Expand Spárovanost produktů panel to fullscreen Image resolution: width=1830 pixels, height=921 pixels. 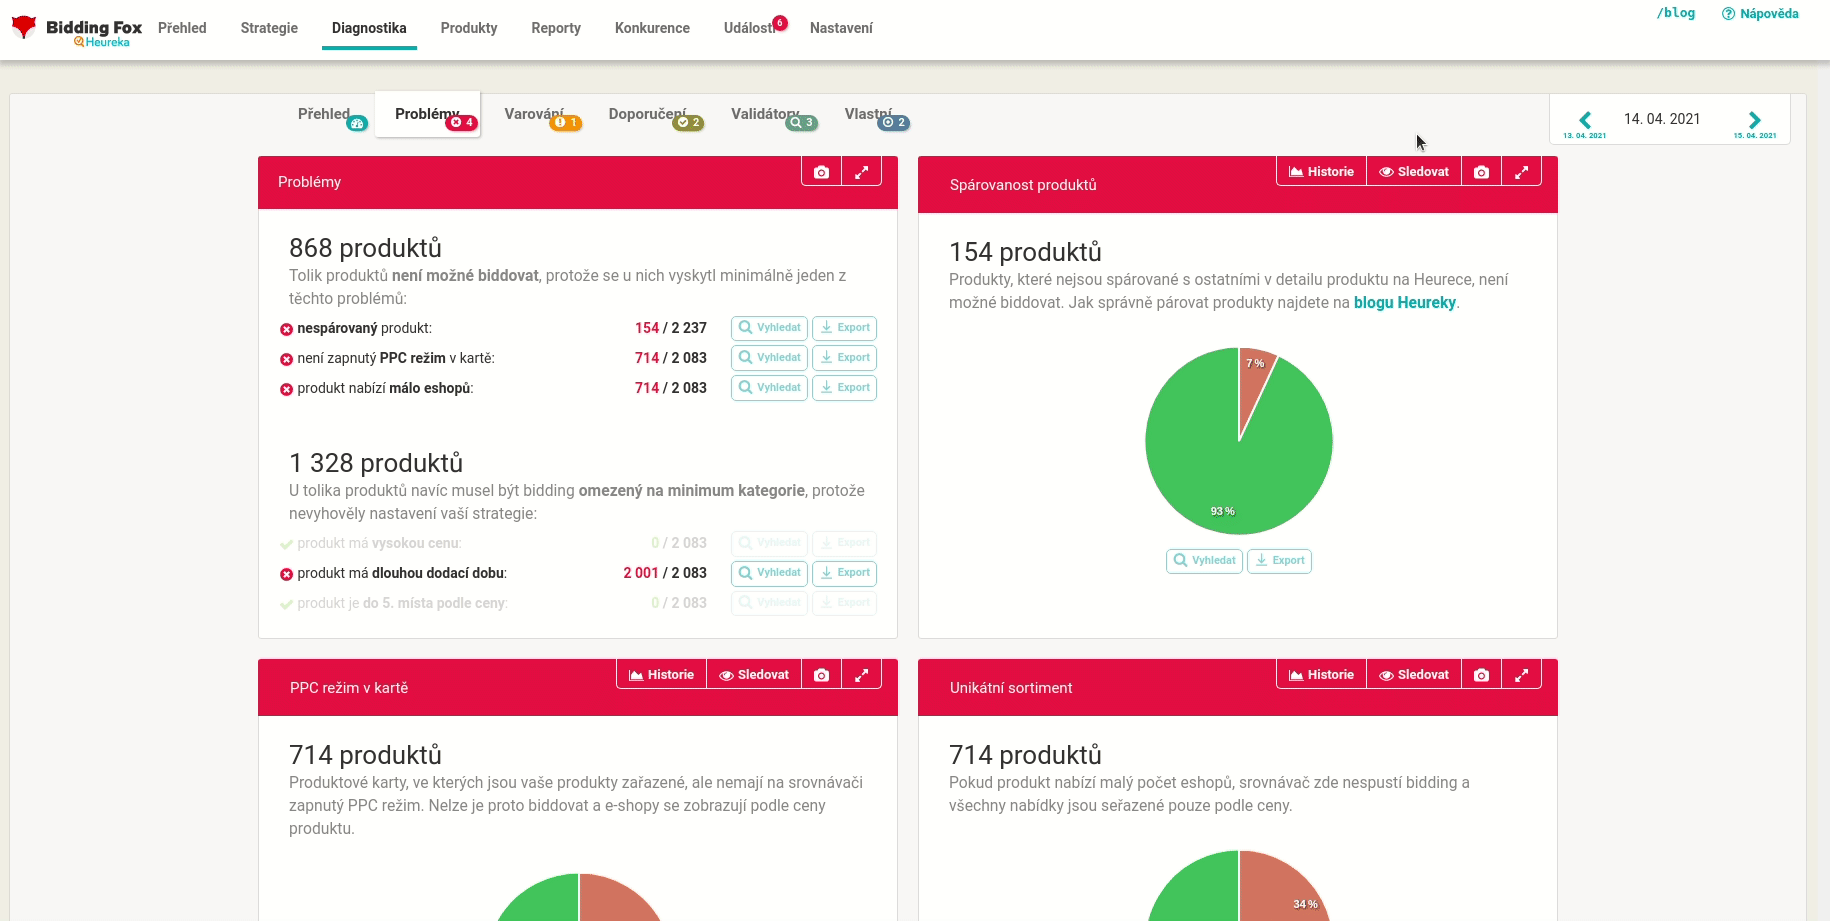[1521, 172]
